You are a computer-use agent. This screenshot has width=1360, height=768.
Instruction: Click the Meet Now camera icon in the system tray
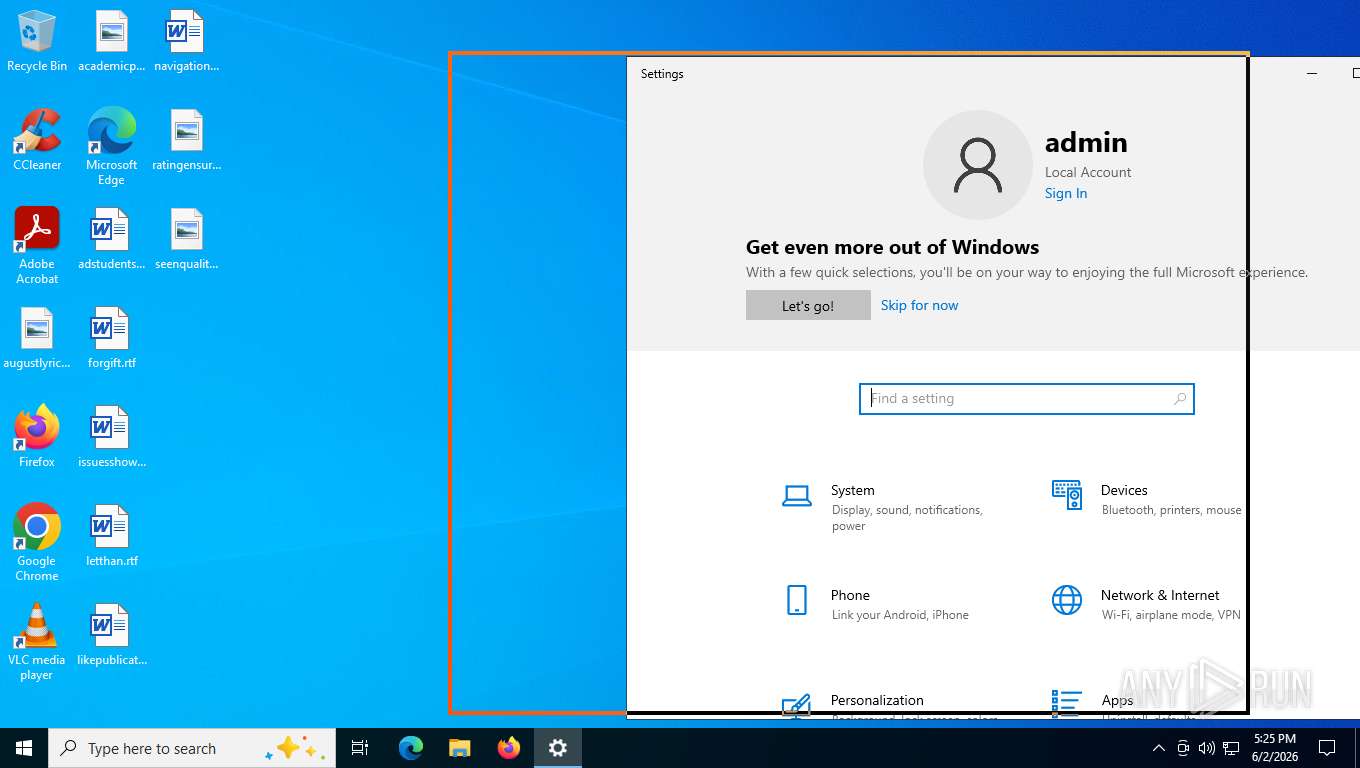(x=1183, y=748)
